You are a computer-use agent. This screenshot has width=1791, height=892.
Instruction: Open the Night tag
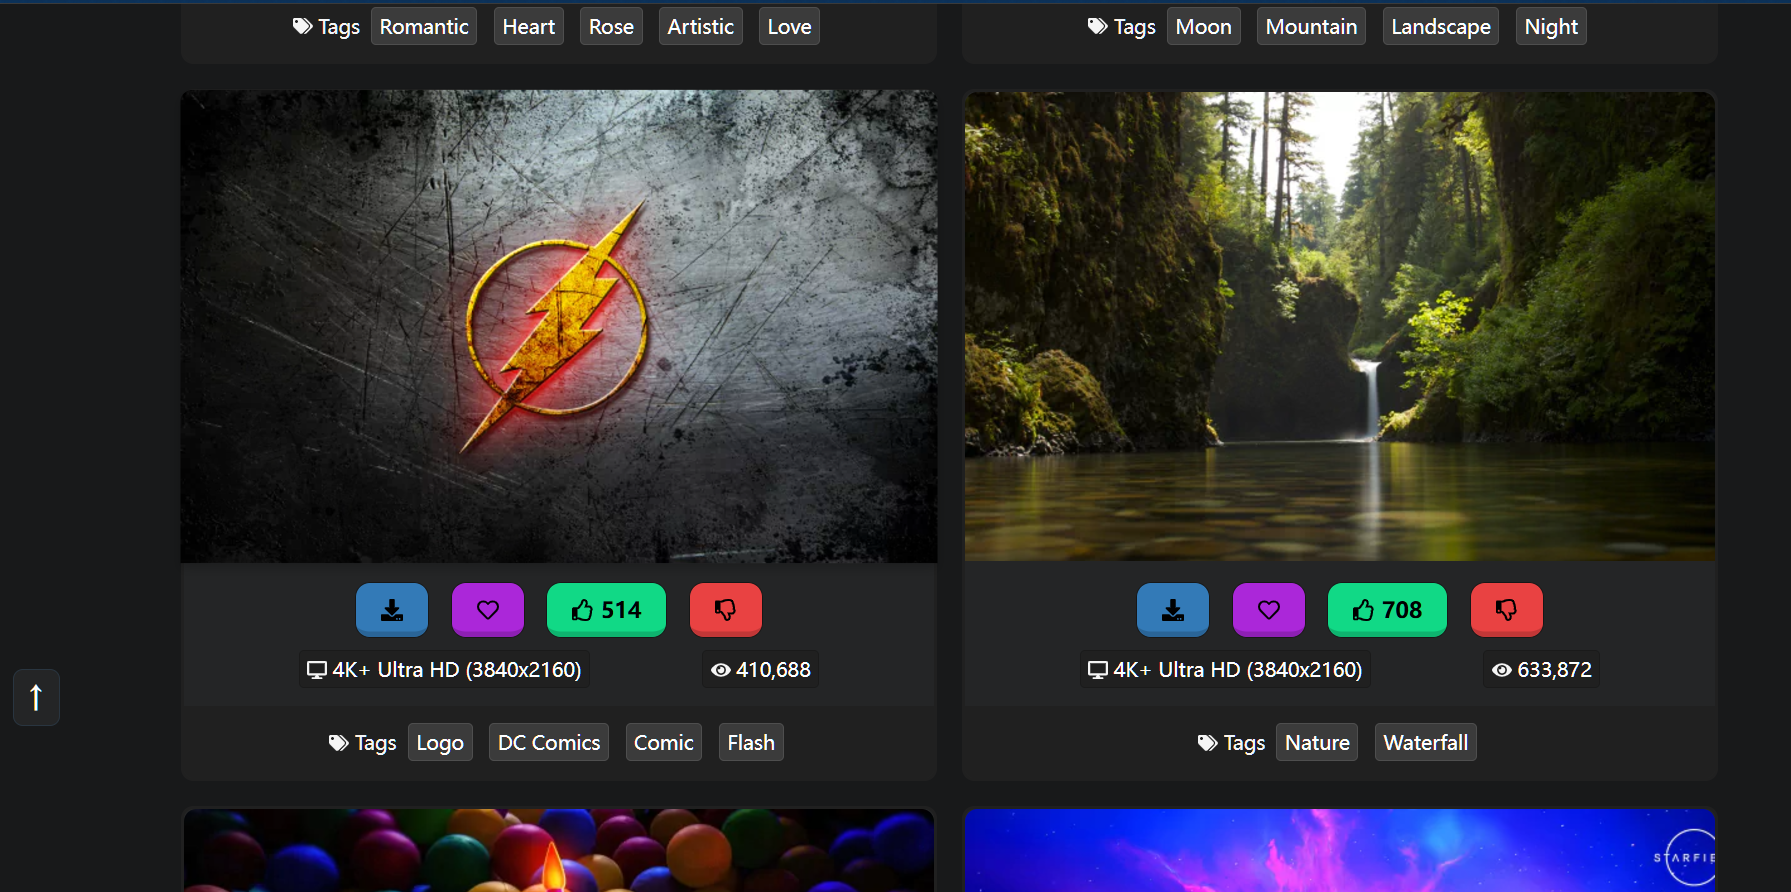click(x=1551, y=27)
